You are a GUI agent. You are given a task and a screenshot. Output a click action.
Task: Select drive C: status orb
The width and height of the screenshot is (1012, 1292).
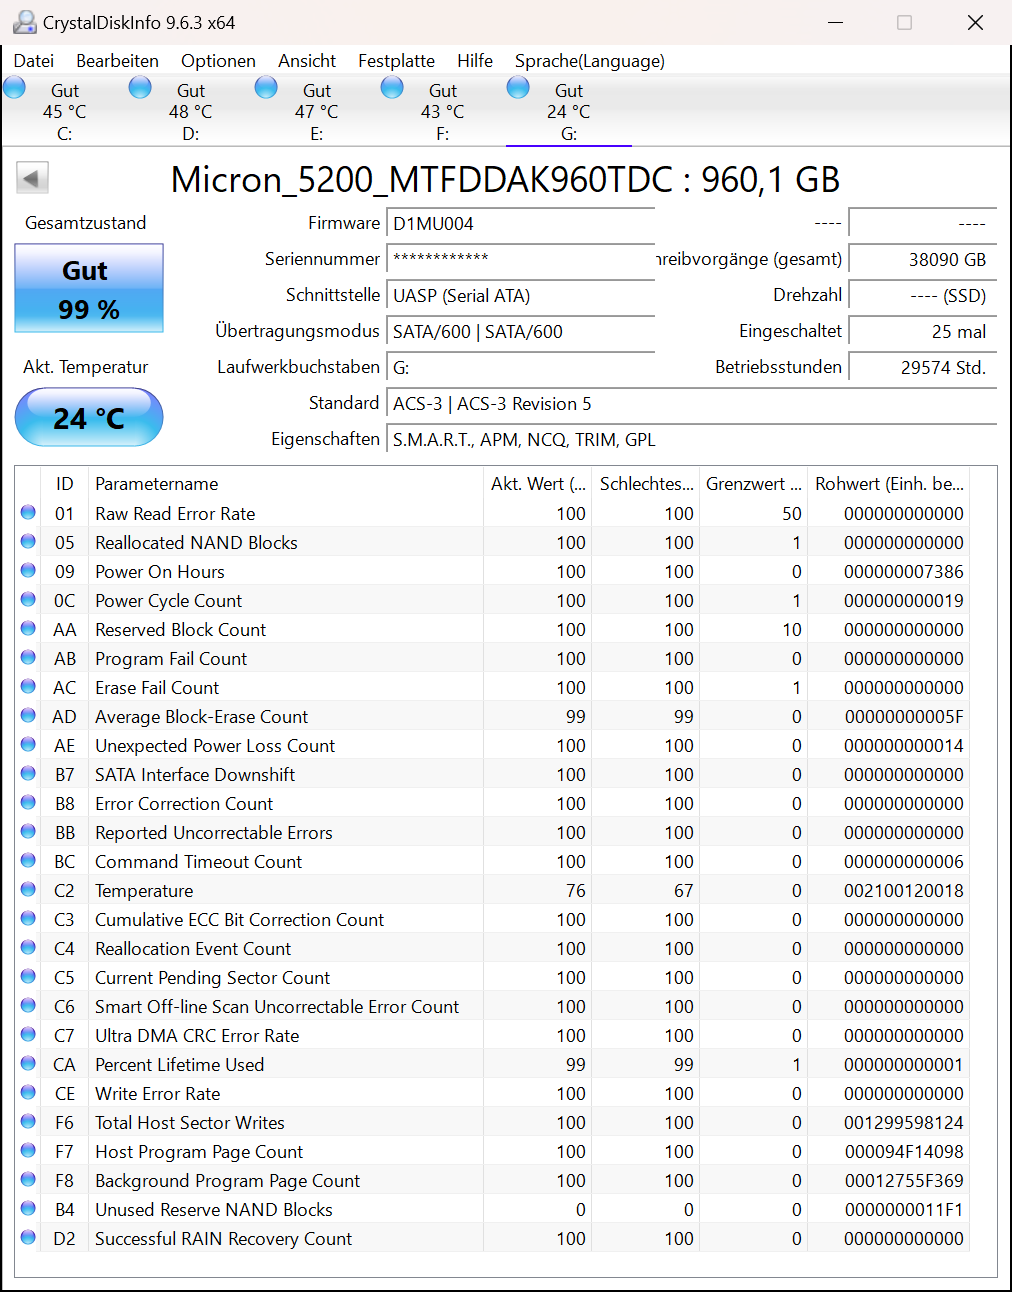(x=15, y=88)
